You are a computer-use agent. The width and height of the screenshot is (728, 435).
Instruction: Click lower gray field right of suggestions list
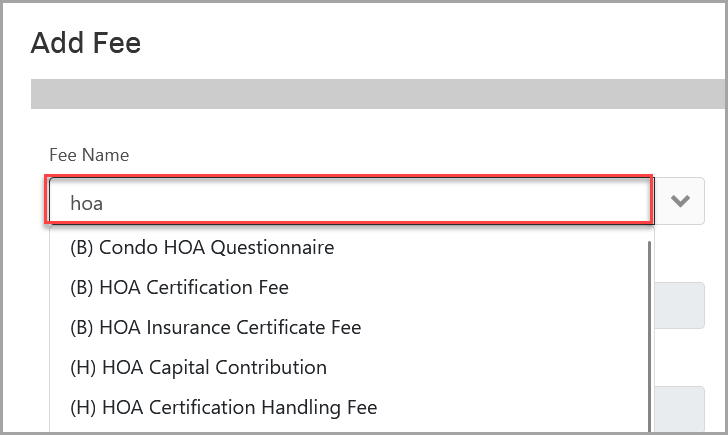[x=692, y=410]
